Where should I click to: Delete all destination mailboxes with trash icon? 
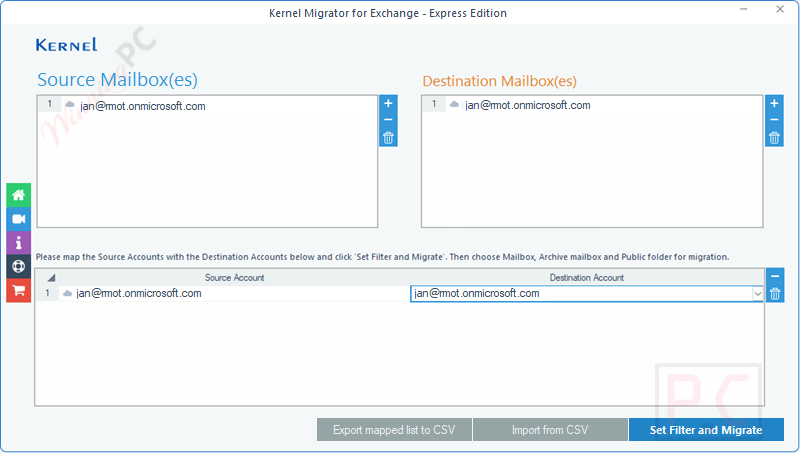pos(774,138)
